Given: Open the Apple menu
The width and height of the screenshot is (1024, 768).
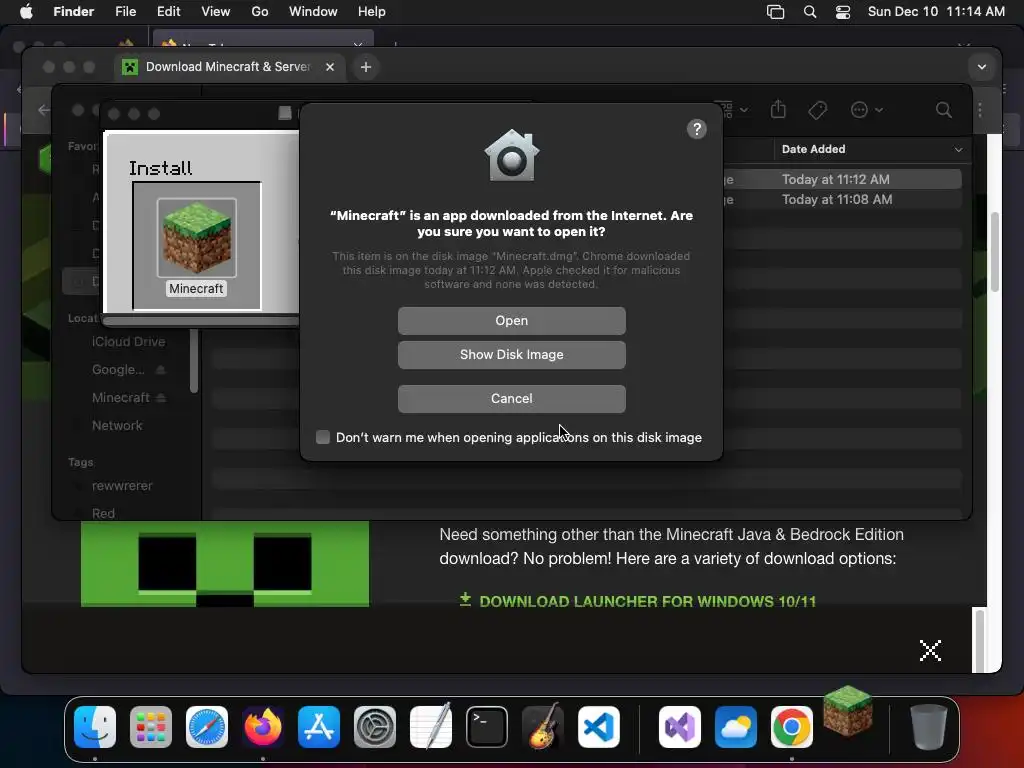Looking at the screenshot, I should coord(26,12).
